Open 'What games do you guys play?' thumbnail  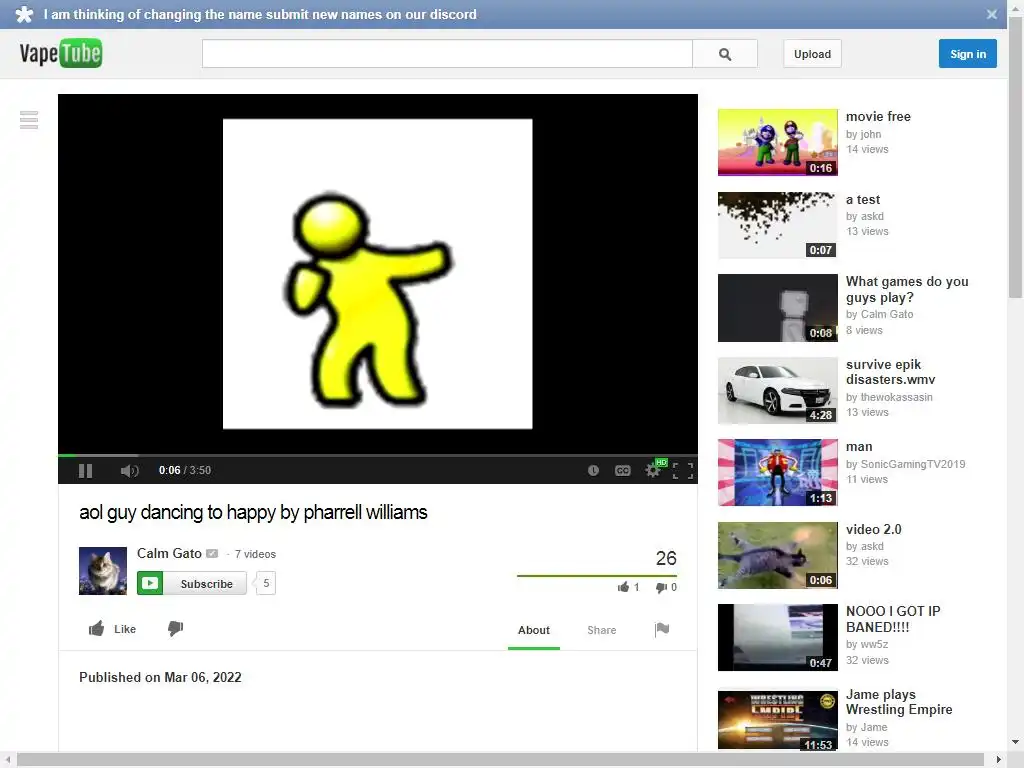coord(777,308)
